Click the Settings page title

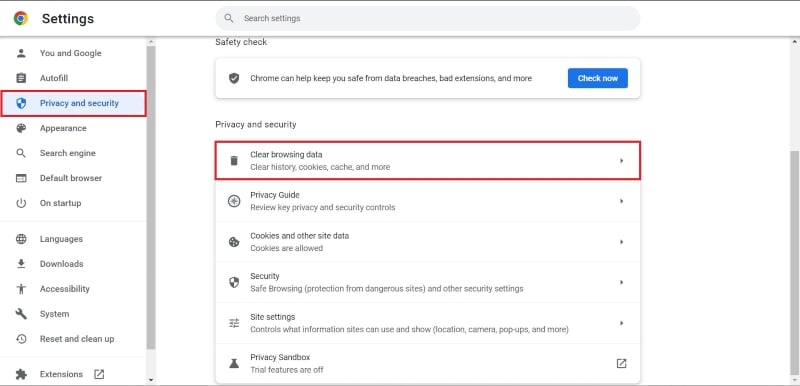[x=68, y=19]
